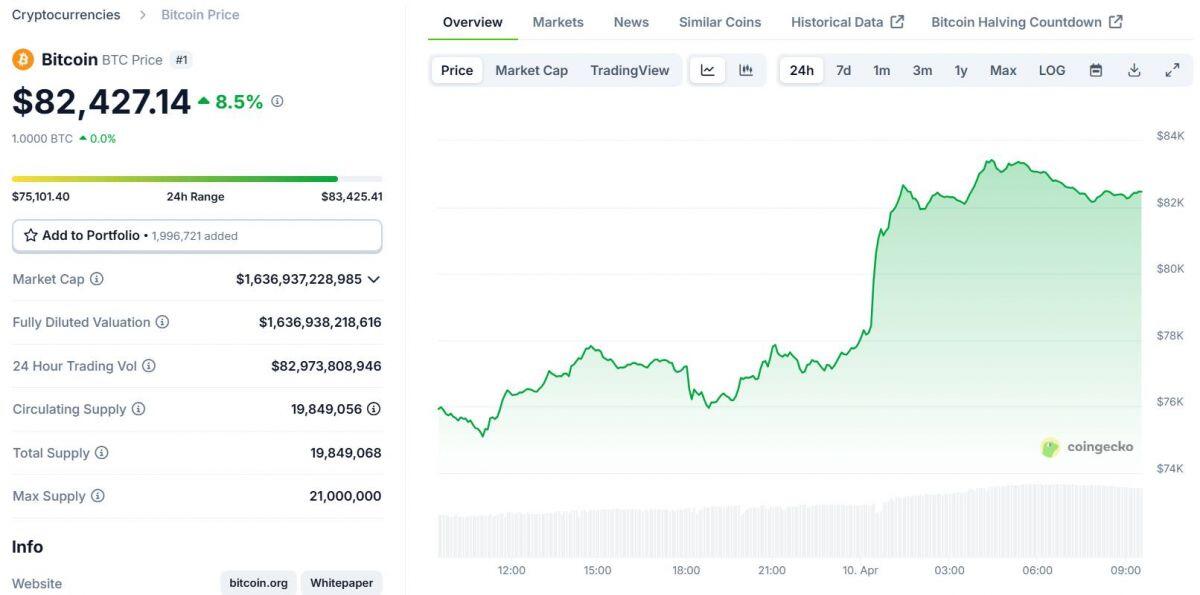The width and height of the screenshot is (1200, 595).
Task: Open the calendar date range picker
Action: tap(1096, 70)
